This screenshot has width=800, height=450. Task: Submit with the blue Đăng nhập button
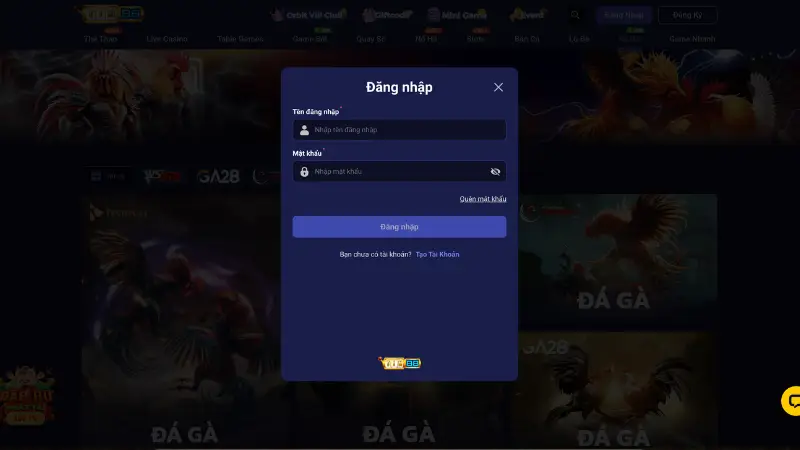pyautogui.click(x=399, y=227)
